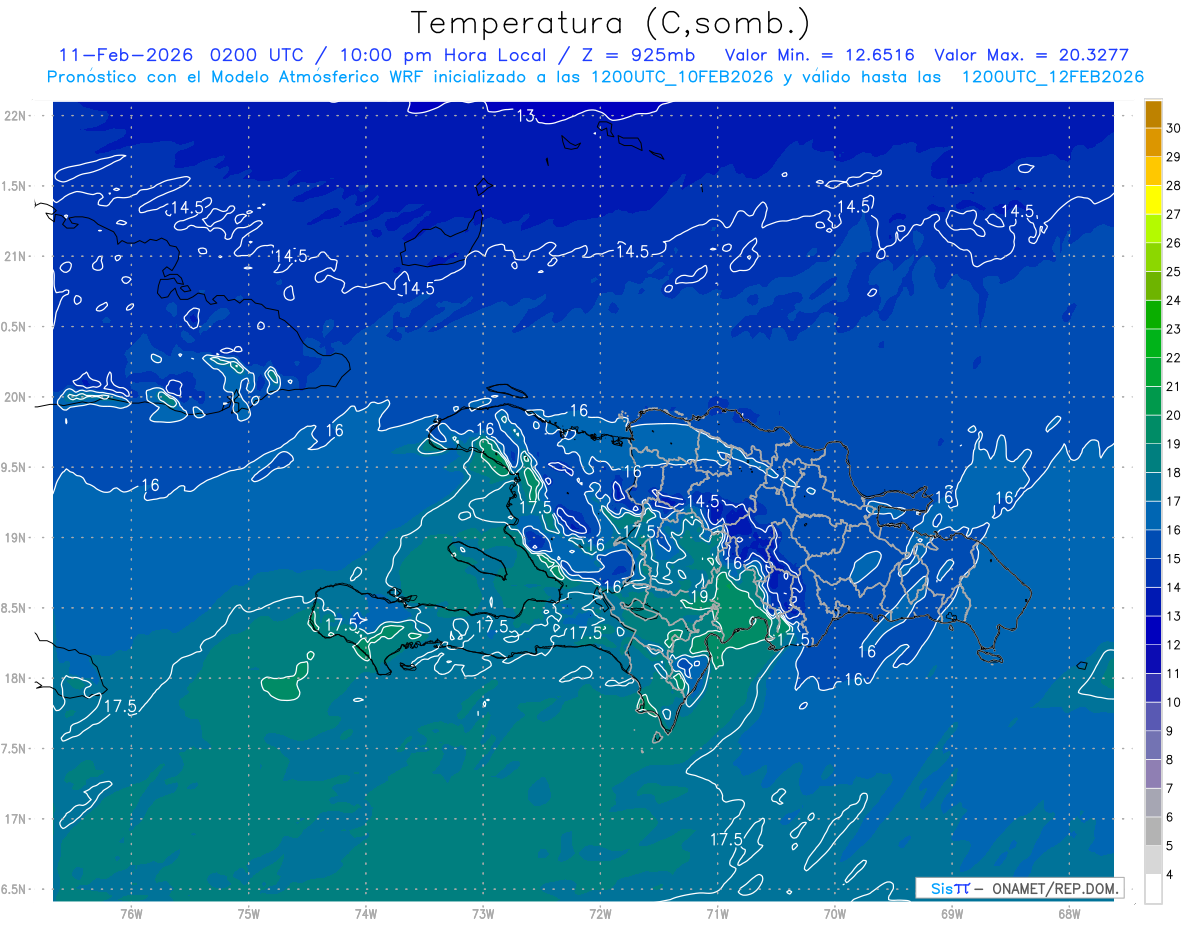1200x927 pixels.
Task: Click the '1200UTC_10FEB2026' initialization time text
Action: pos(682,77)
